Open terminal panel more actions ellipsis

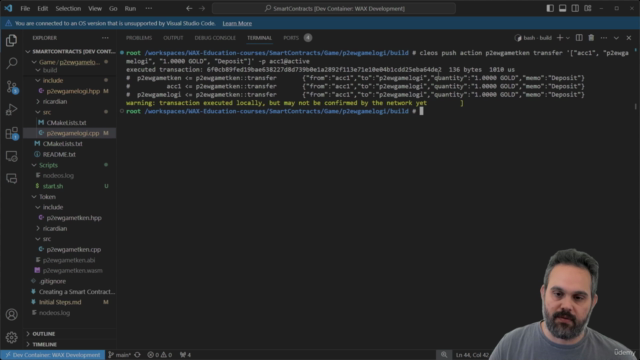click(604, 38)
